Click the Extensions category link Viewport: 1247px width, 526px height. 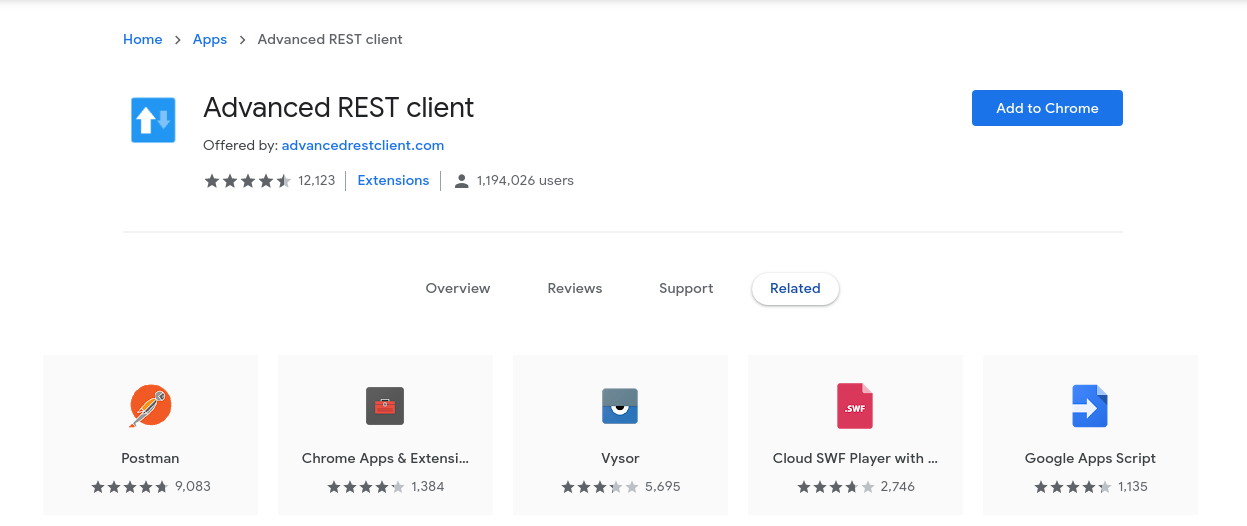pos(393,181)
